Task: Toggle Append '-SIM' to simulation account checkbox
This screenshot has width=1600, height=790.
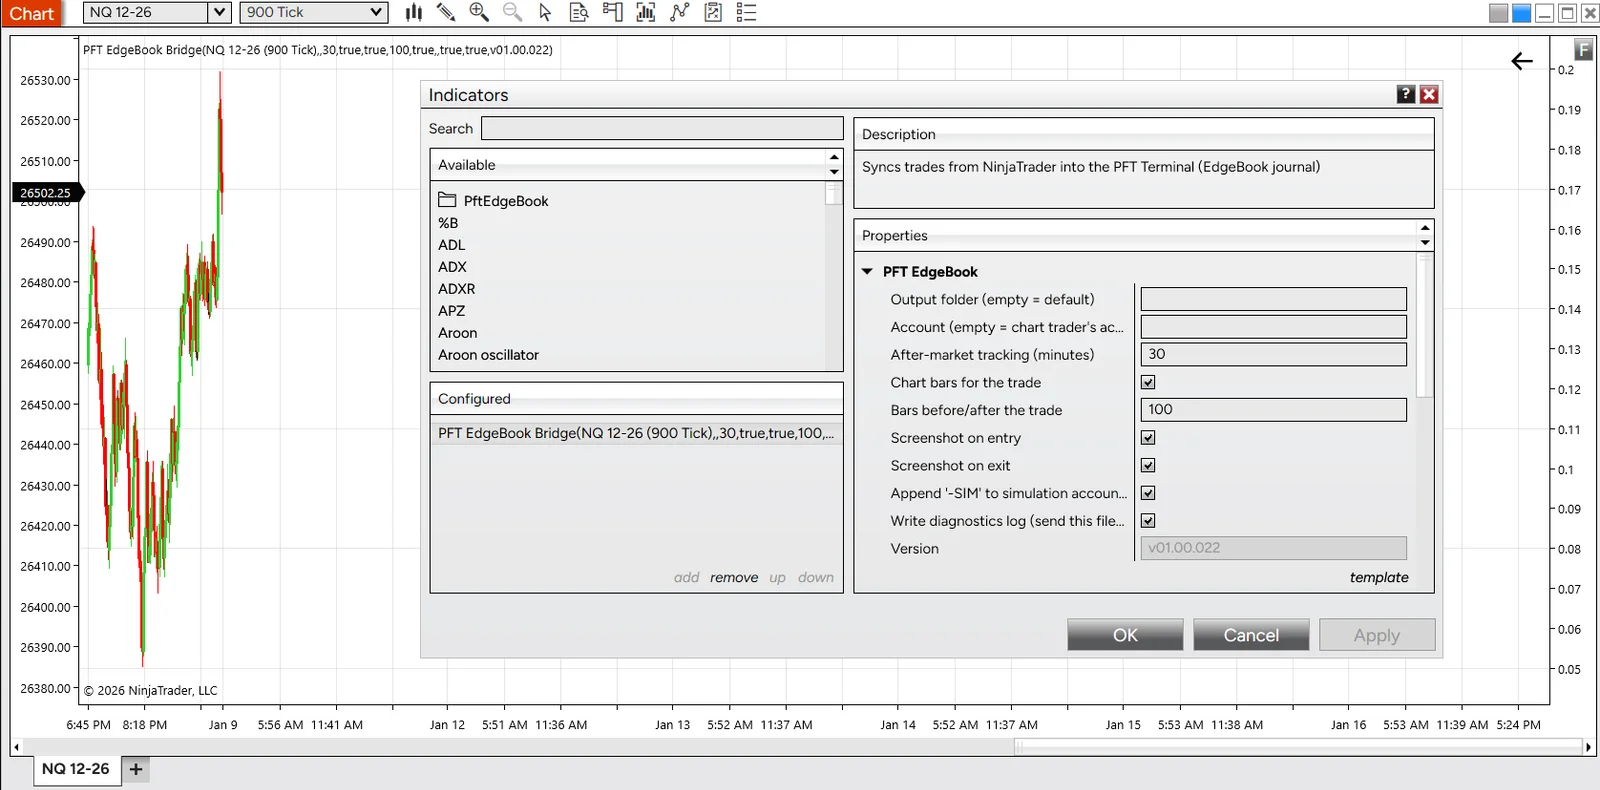Action: point(1148,493)
